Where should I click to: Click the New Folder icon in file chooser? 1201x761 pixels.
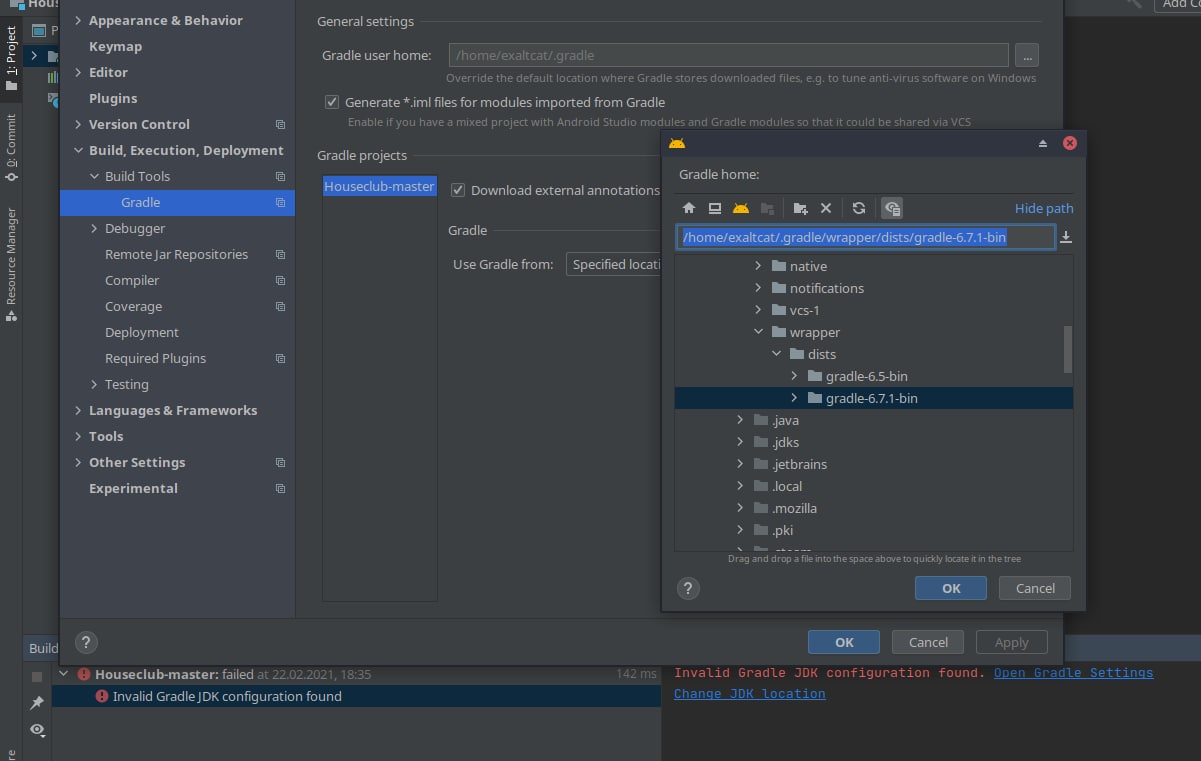click(800, 208)
